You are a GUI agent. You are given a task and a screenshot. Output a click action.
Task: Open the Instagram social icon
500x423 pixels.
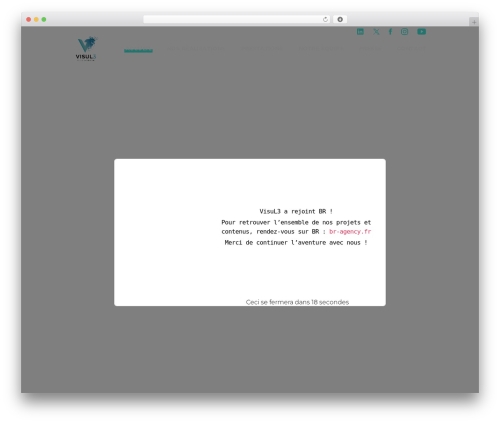pyautogui.click(x=405, y=32)
